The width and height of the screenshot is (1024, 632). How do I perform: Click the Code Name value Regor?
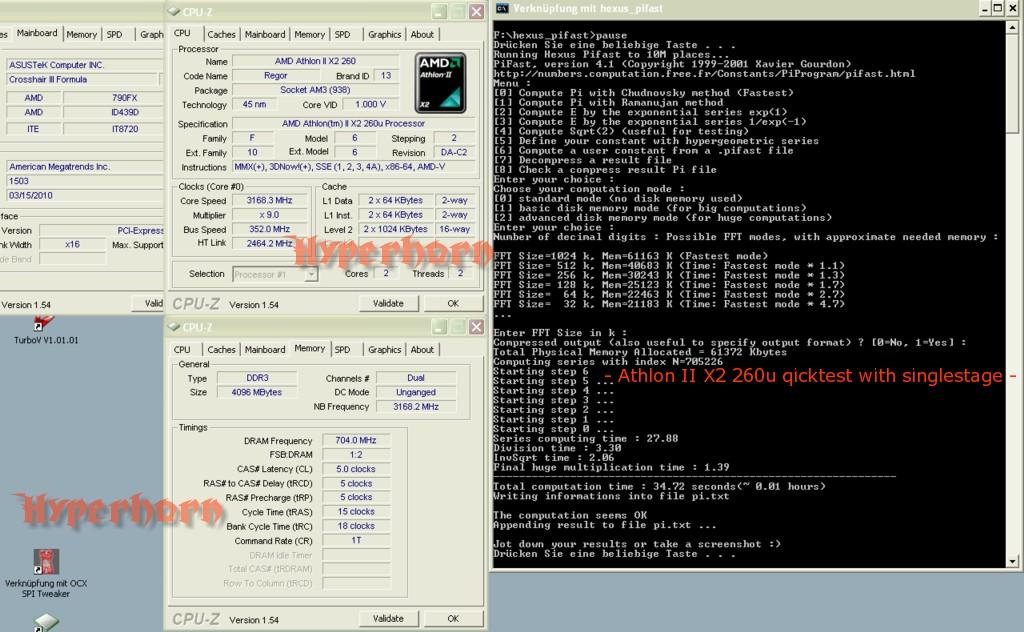[276, 75]
